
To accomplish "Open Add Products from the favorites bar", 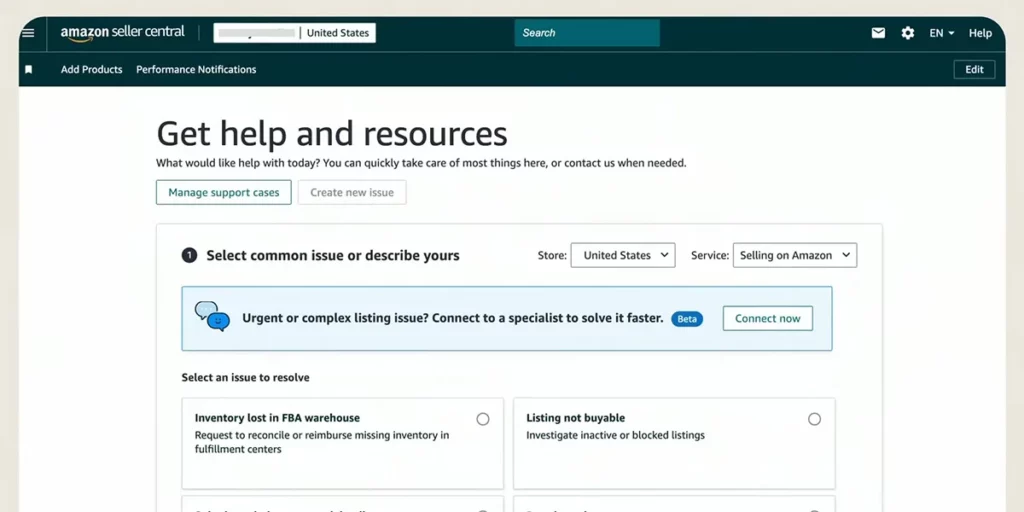I will pyautogui.click(x=91, y=70).
